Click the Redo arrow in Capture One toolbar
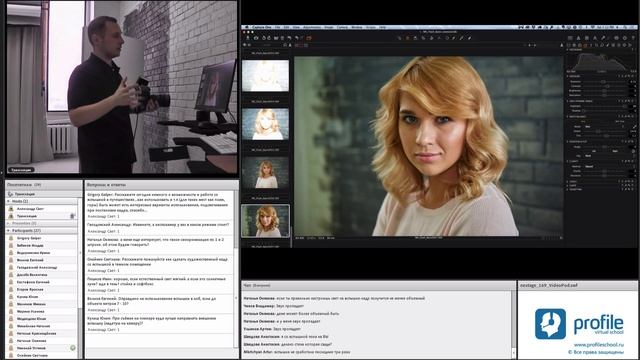 pos(297,38)
